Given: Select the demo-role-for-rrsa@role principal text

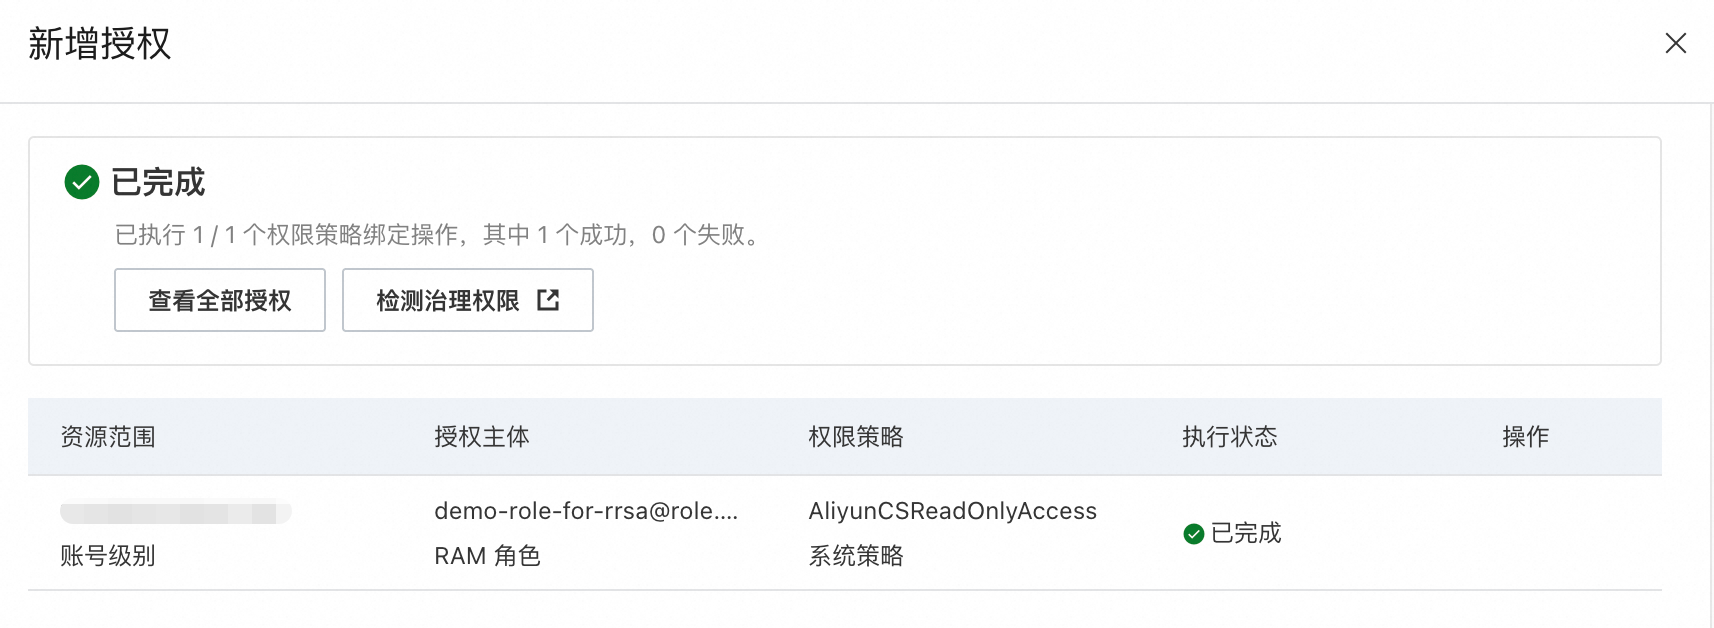Looking at the screenshot, I should pyautogui.click(x=586, y=511).
